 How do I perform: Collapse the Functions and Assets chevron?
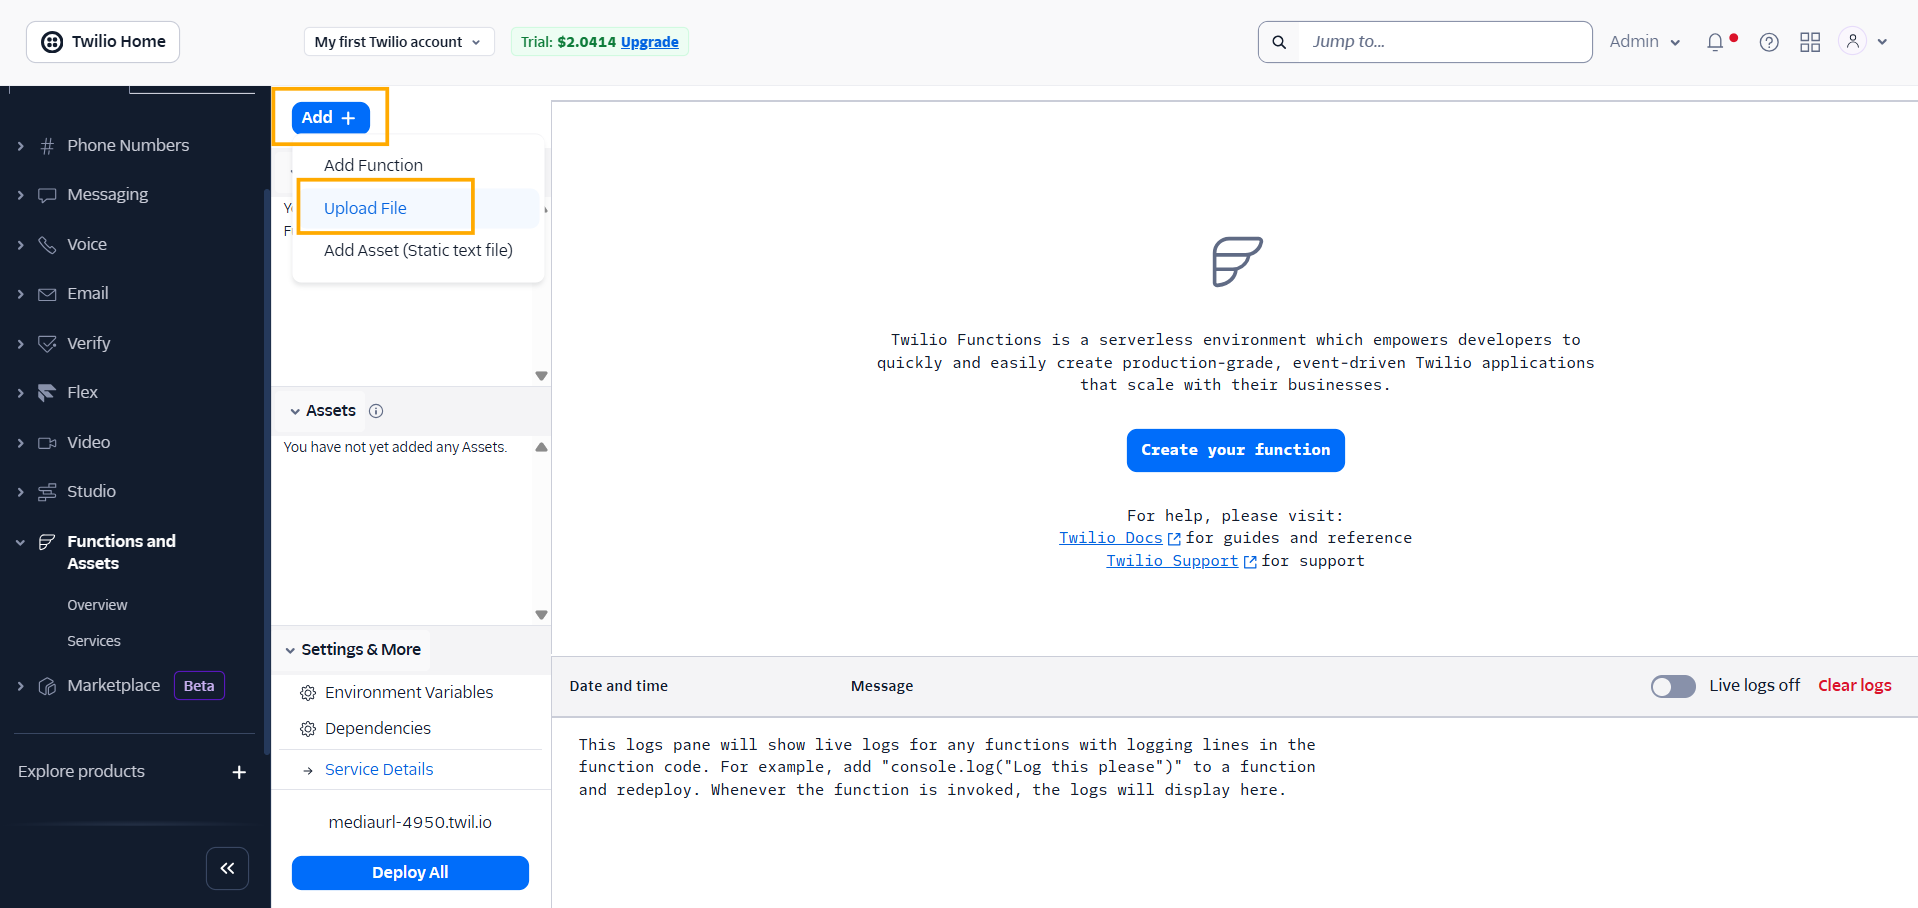click(x=20, y=542)
